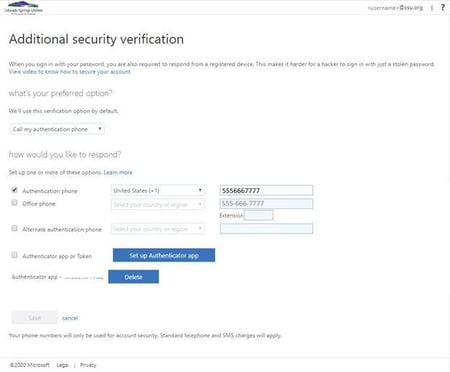The width and height of the screenshot is (450, 372).
Task: Check the Authenticator app or Token box
Action: (x=14, y=255)
